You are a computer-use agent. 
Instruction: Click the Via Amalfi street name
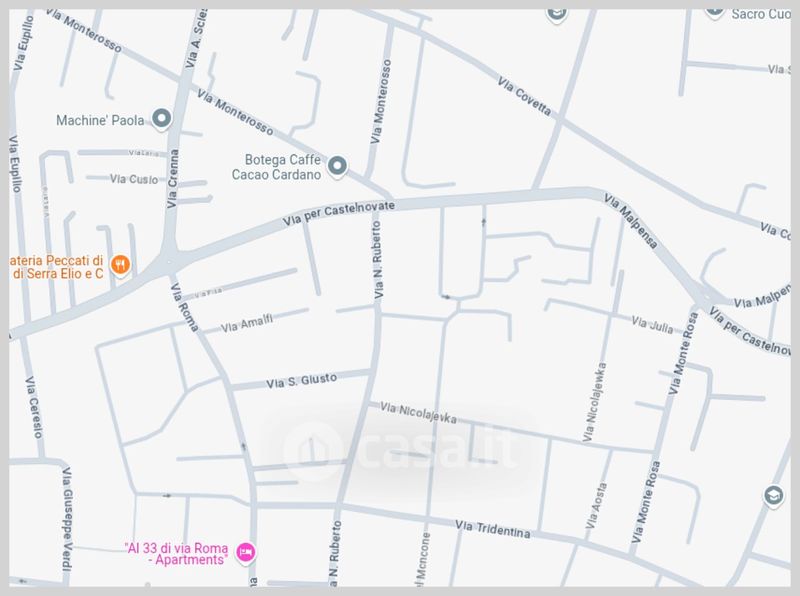pos(247,323)
